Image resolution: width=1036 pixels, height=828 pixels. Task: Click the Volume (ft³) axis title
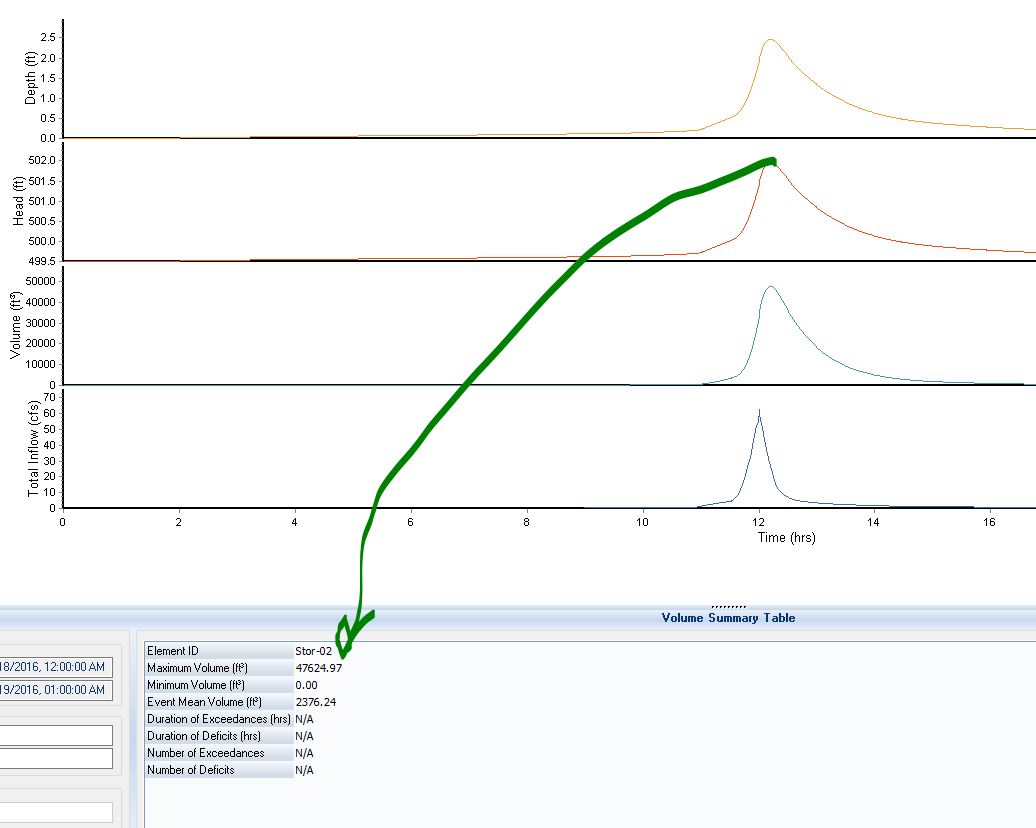(x=16, y=325)
